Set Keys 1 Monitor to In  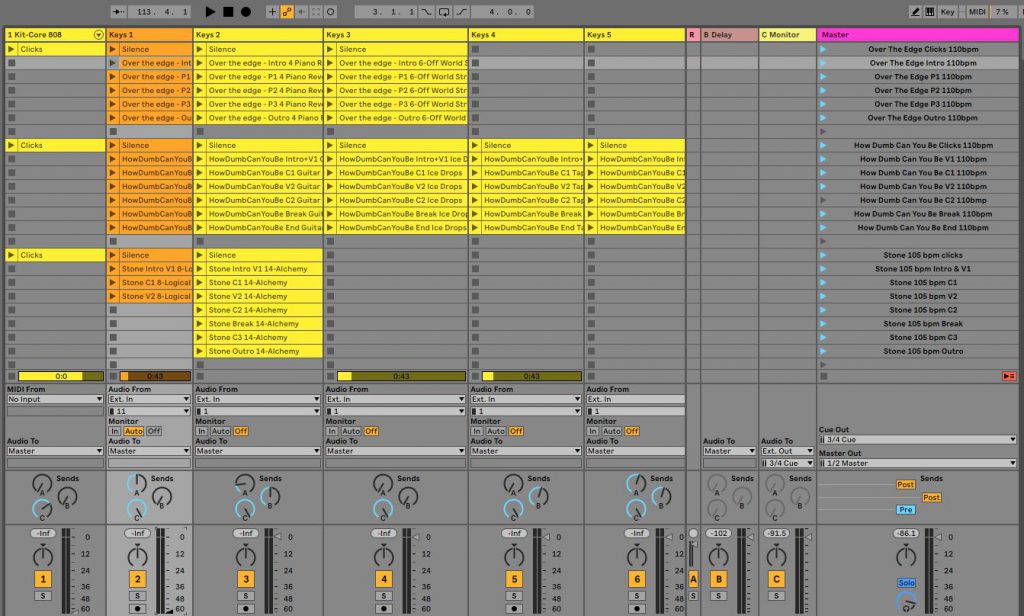115,431
